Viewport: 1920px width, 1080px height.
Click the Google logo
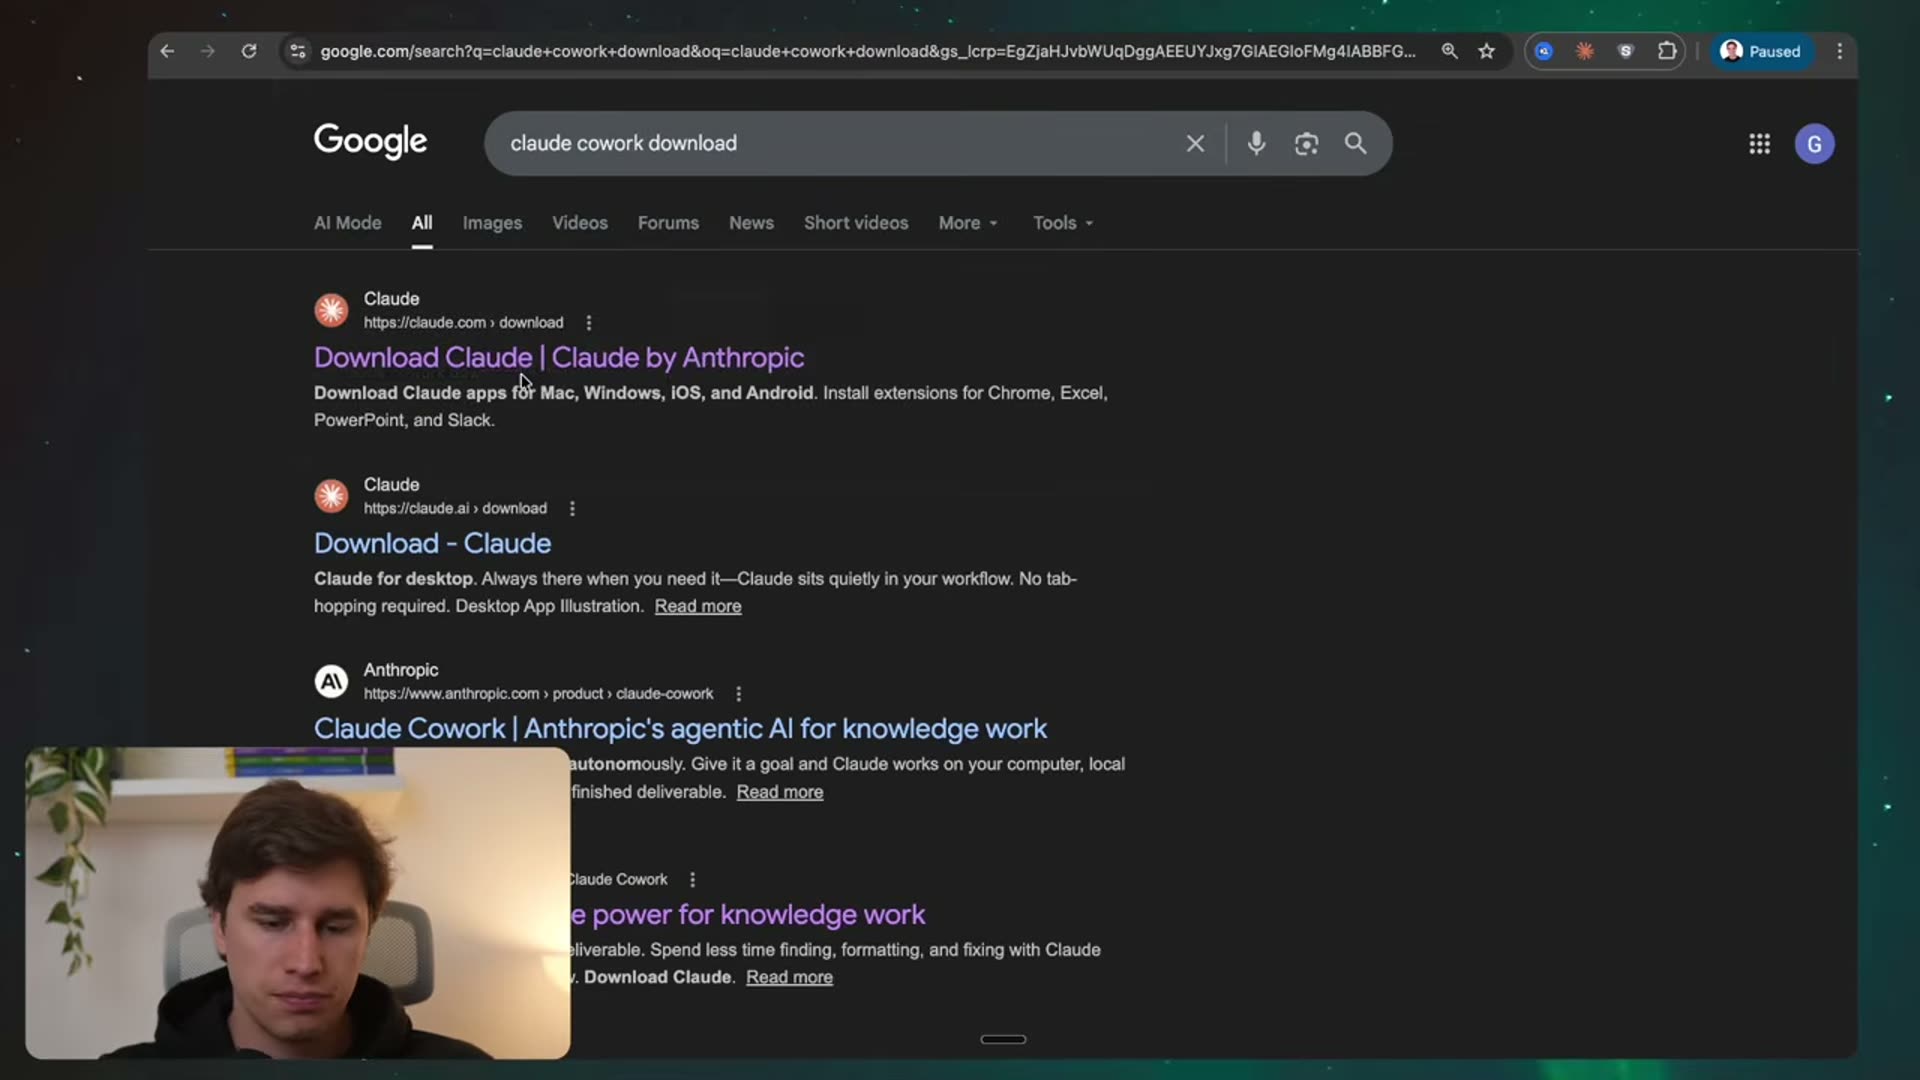click(370, 141)
